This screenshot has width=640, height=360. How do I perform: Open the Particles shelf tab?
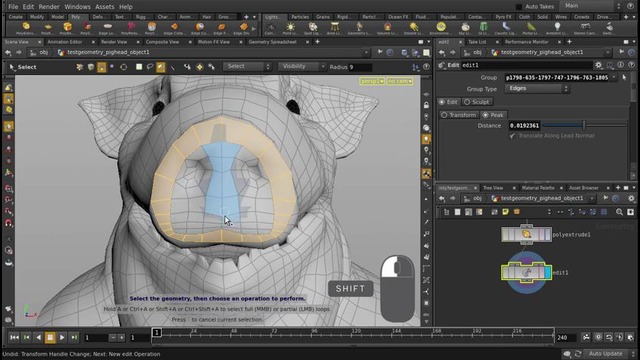coord(300,17)
